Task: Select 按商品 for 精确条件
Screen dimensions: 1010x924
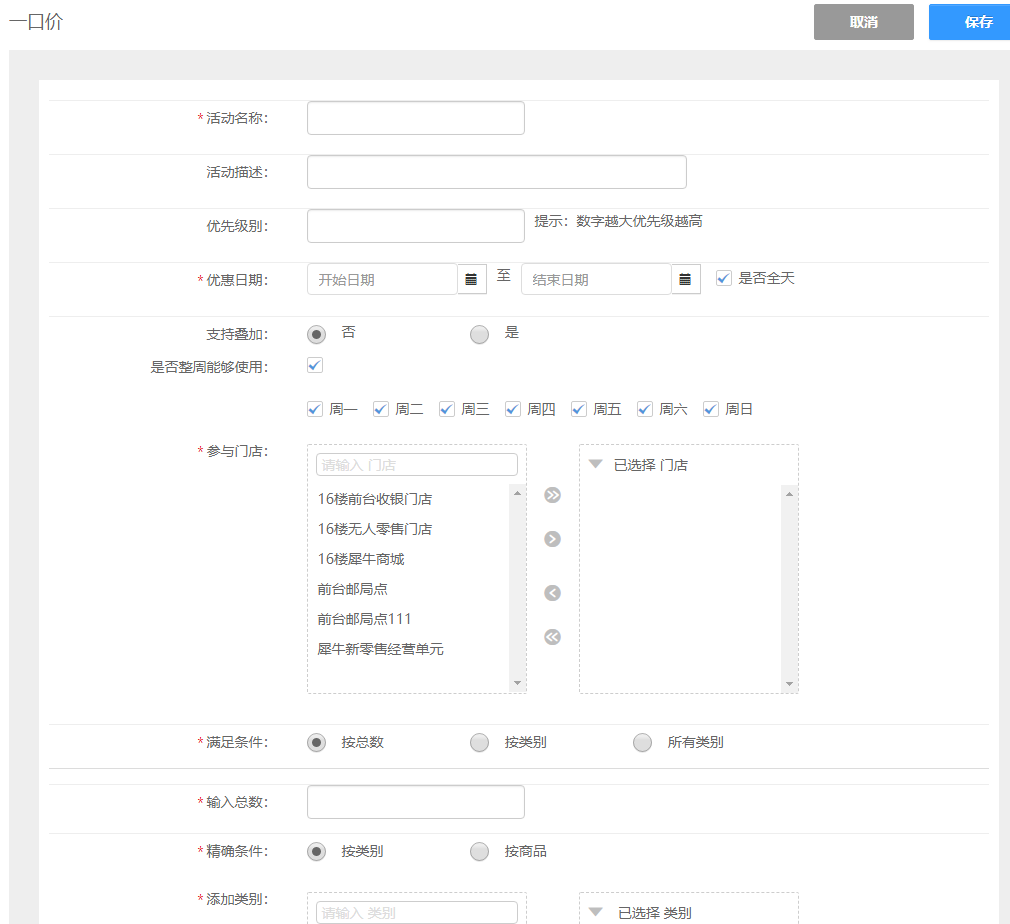Action: pyautogui.click(x=479, y=851)
